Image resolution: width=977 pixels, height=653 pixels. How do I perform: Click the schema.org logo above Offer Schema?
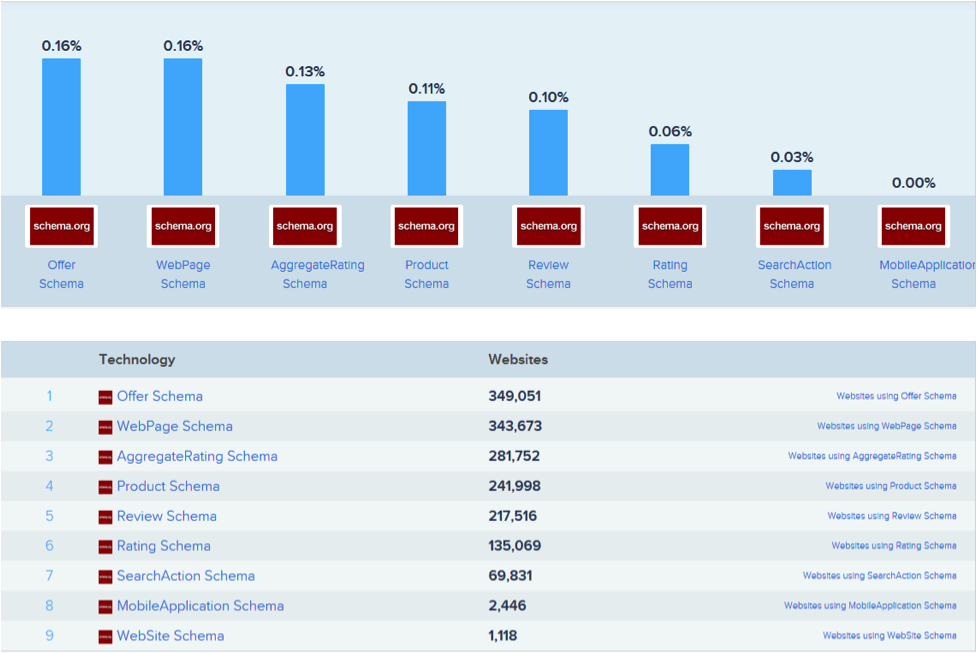[x=61, y=226]
